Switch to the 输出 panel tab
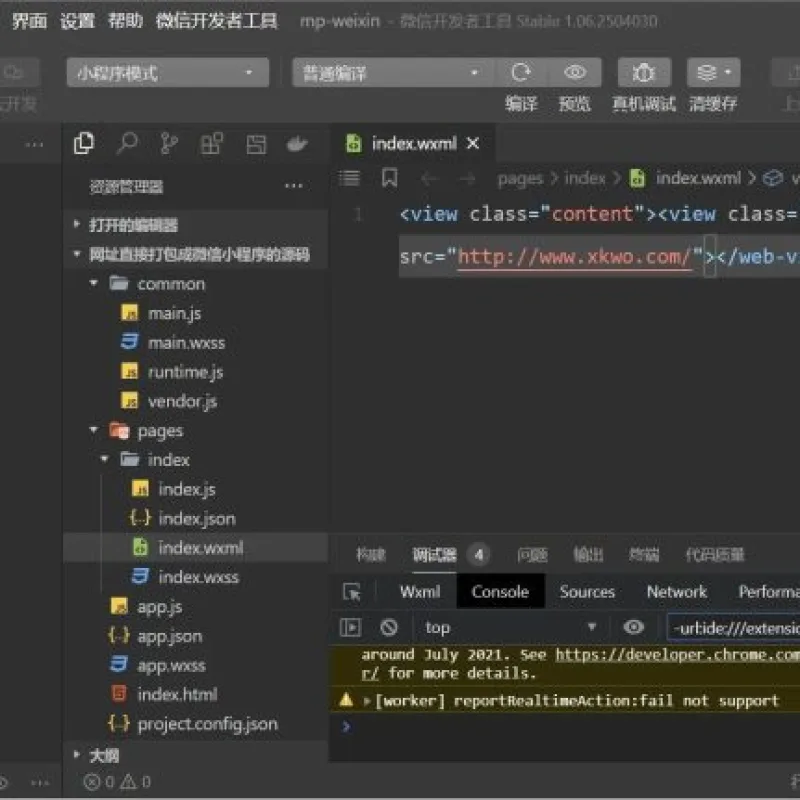800x800 pixels. [x=588, y=555]
